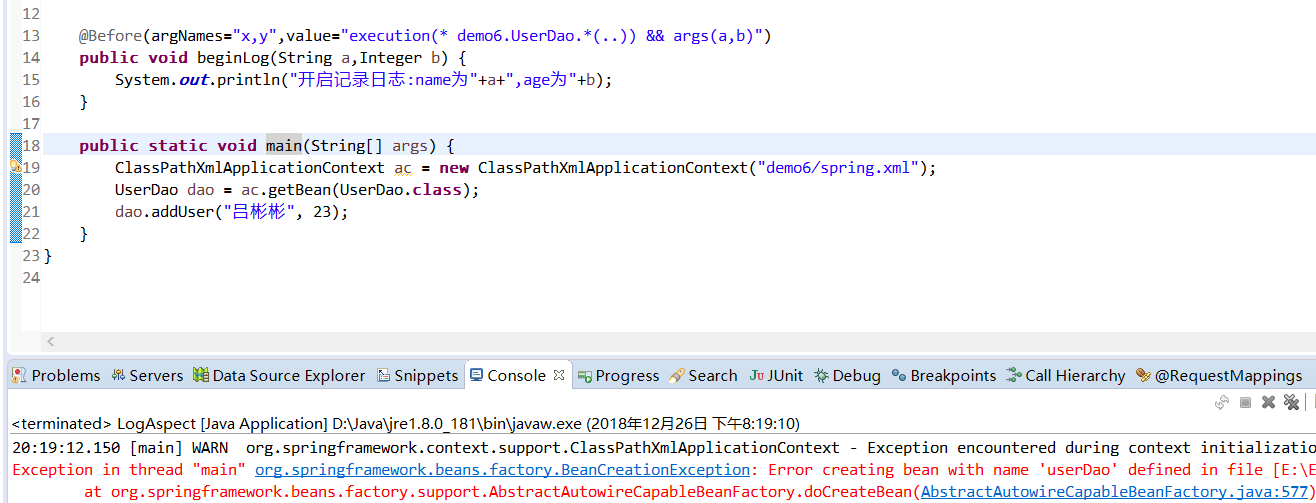Click the JUnit tab icon
1316x503 pixels.
(757, 376)
